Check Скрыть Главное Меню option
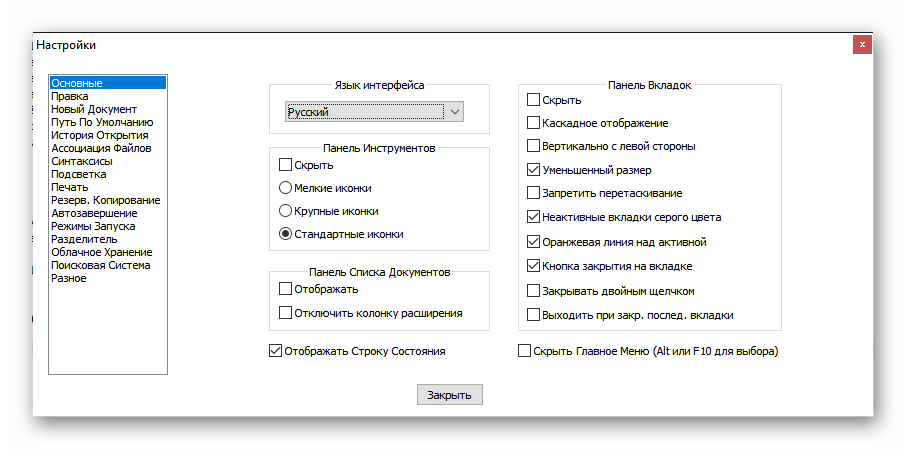 click(525, 351)
